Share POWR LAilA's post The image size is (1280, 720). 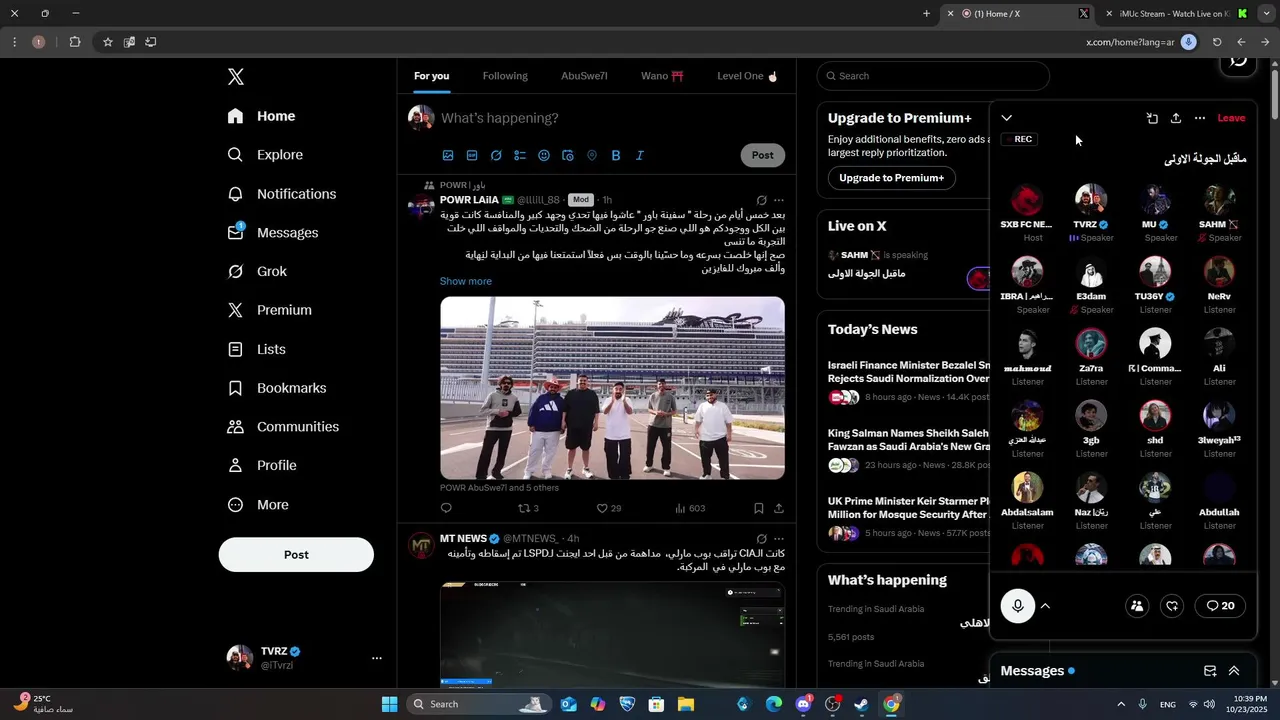(x=778, y=508)
